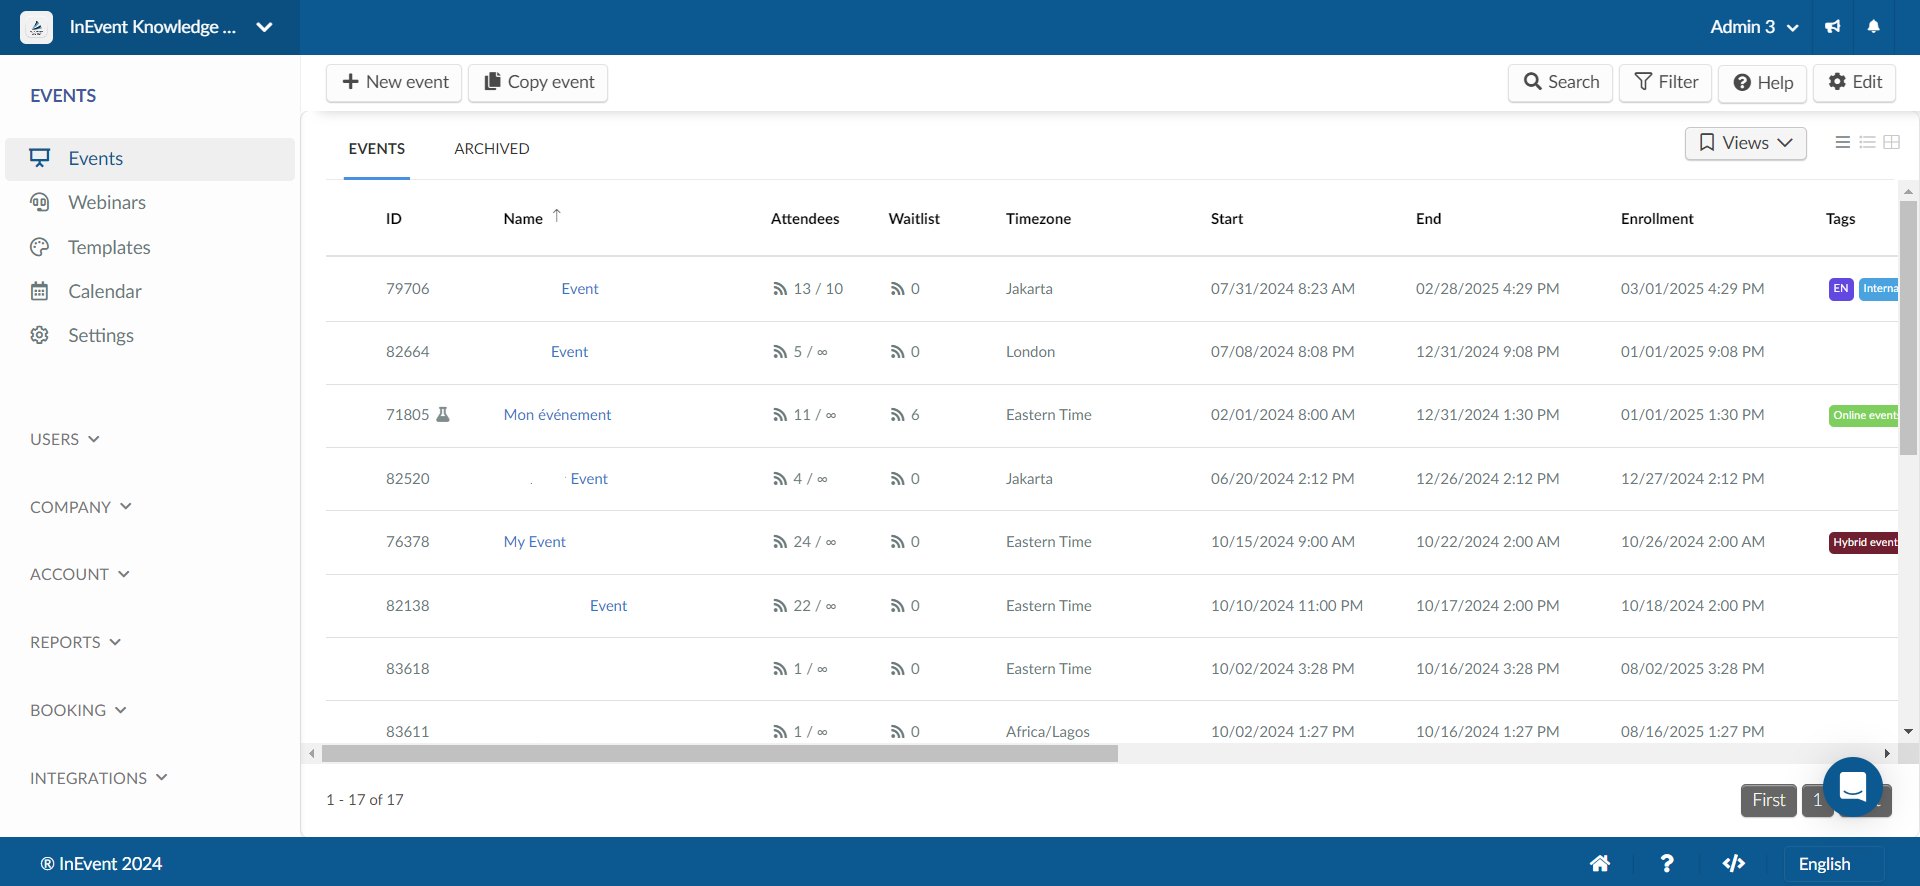This screenshot has height=886, width=1920.
Task: Click the InEvent logo icon
Action: coord(37,27)
